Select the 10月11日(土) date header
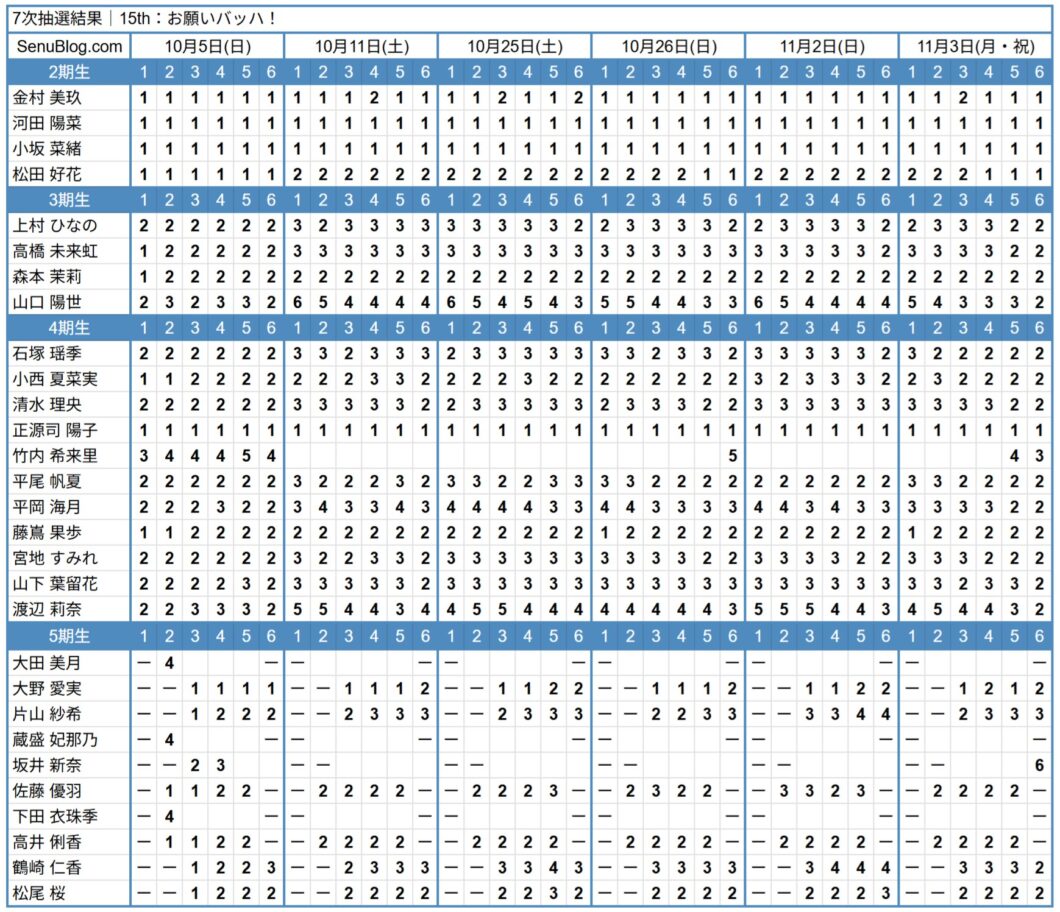1060x912 pixels. [x=361, y=47]
